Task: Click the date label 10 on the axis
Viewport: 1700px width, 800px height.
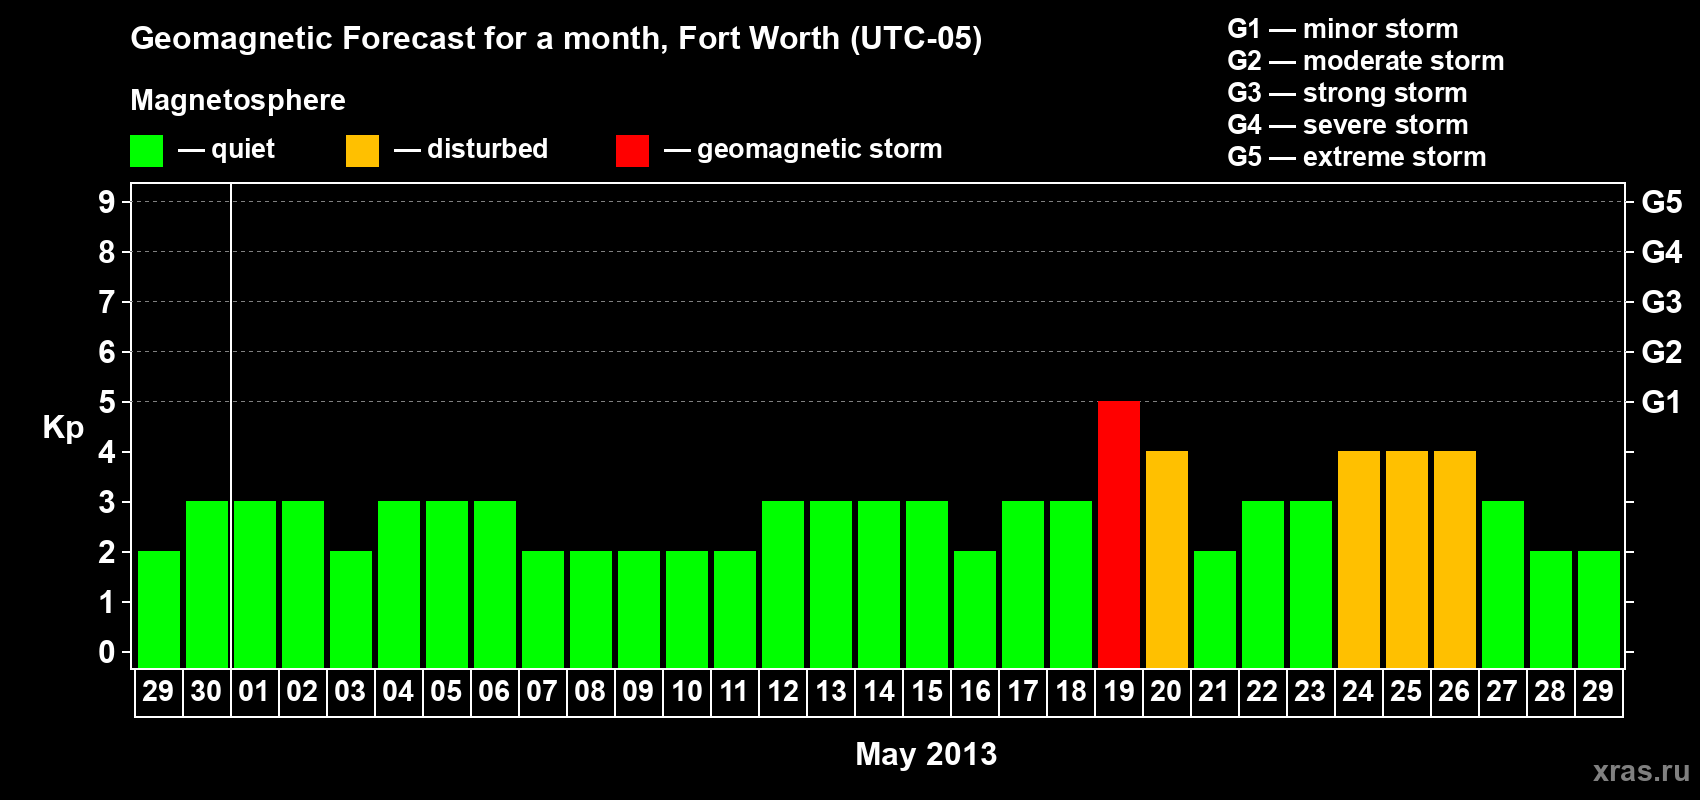Action: pyautogui.click(x=687, y=692)
